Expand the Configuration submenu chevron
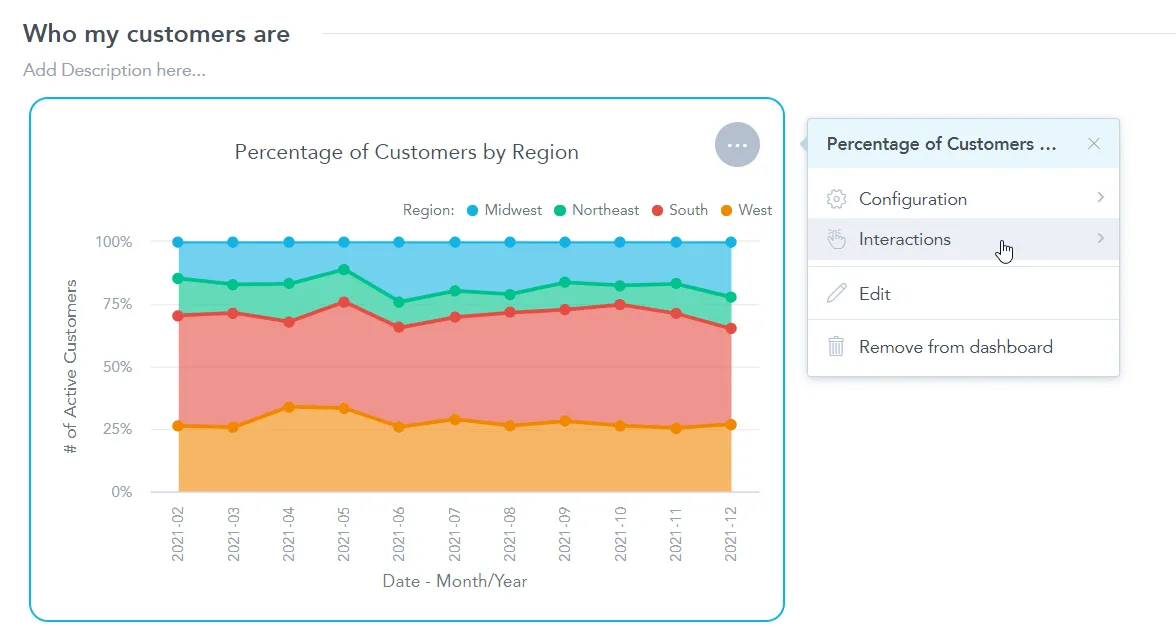The width and height of the screenshot is (1176, 640). (1100, 198)
